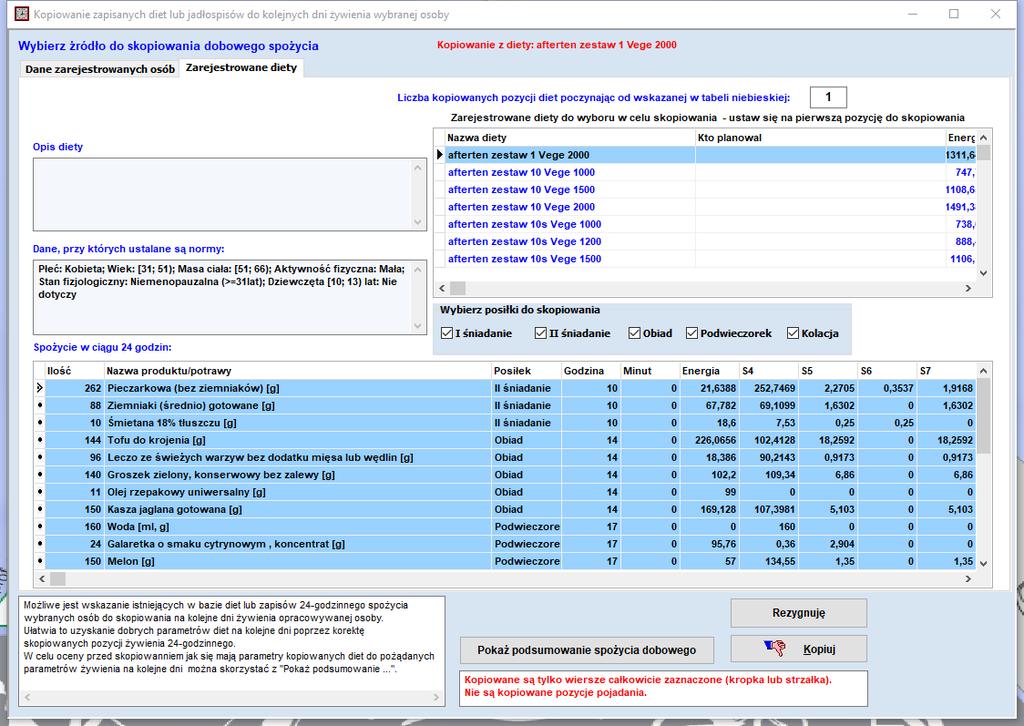Toggle the II śniadanie checkbox
Screen dimensions: 1024x726
pos(540,333)
